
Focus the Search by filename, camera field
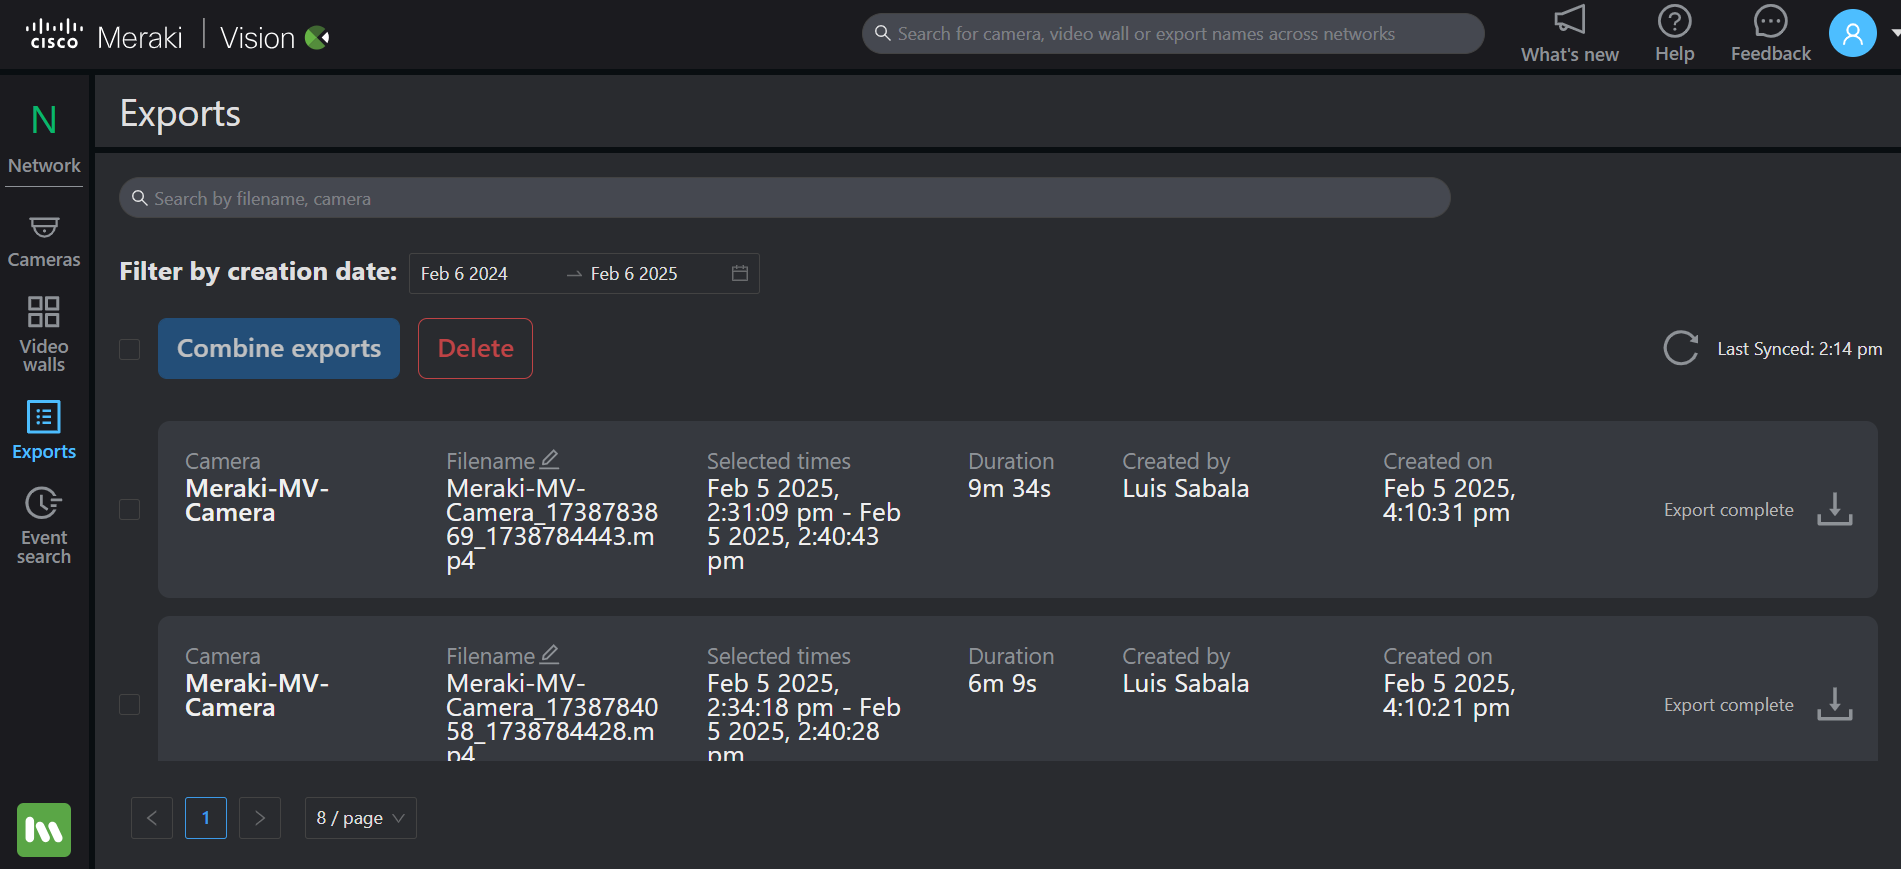(785, 198)
